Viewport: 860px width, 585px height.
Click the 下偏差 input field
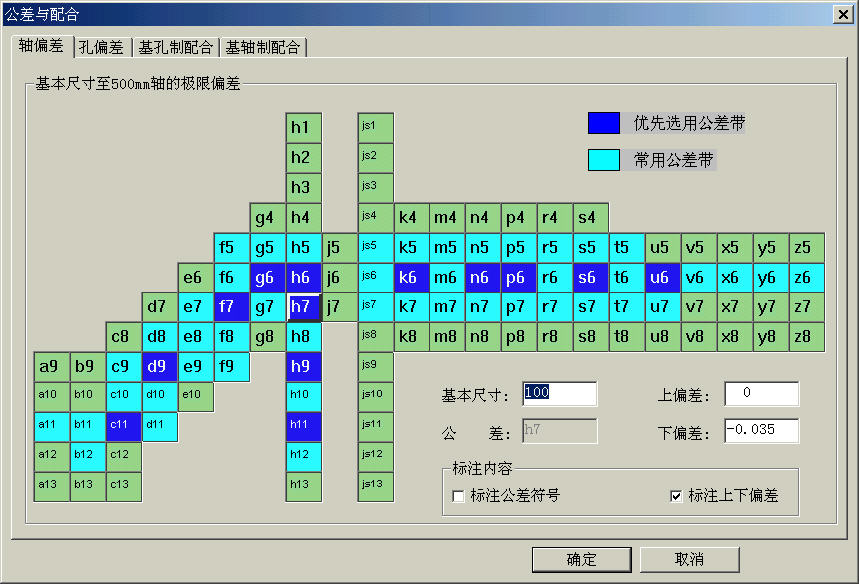coord(761,431)
